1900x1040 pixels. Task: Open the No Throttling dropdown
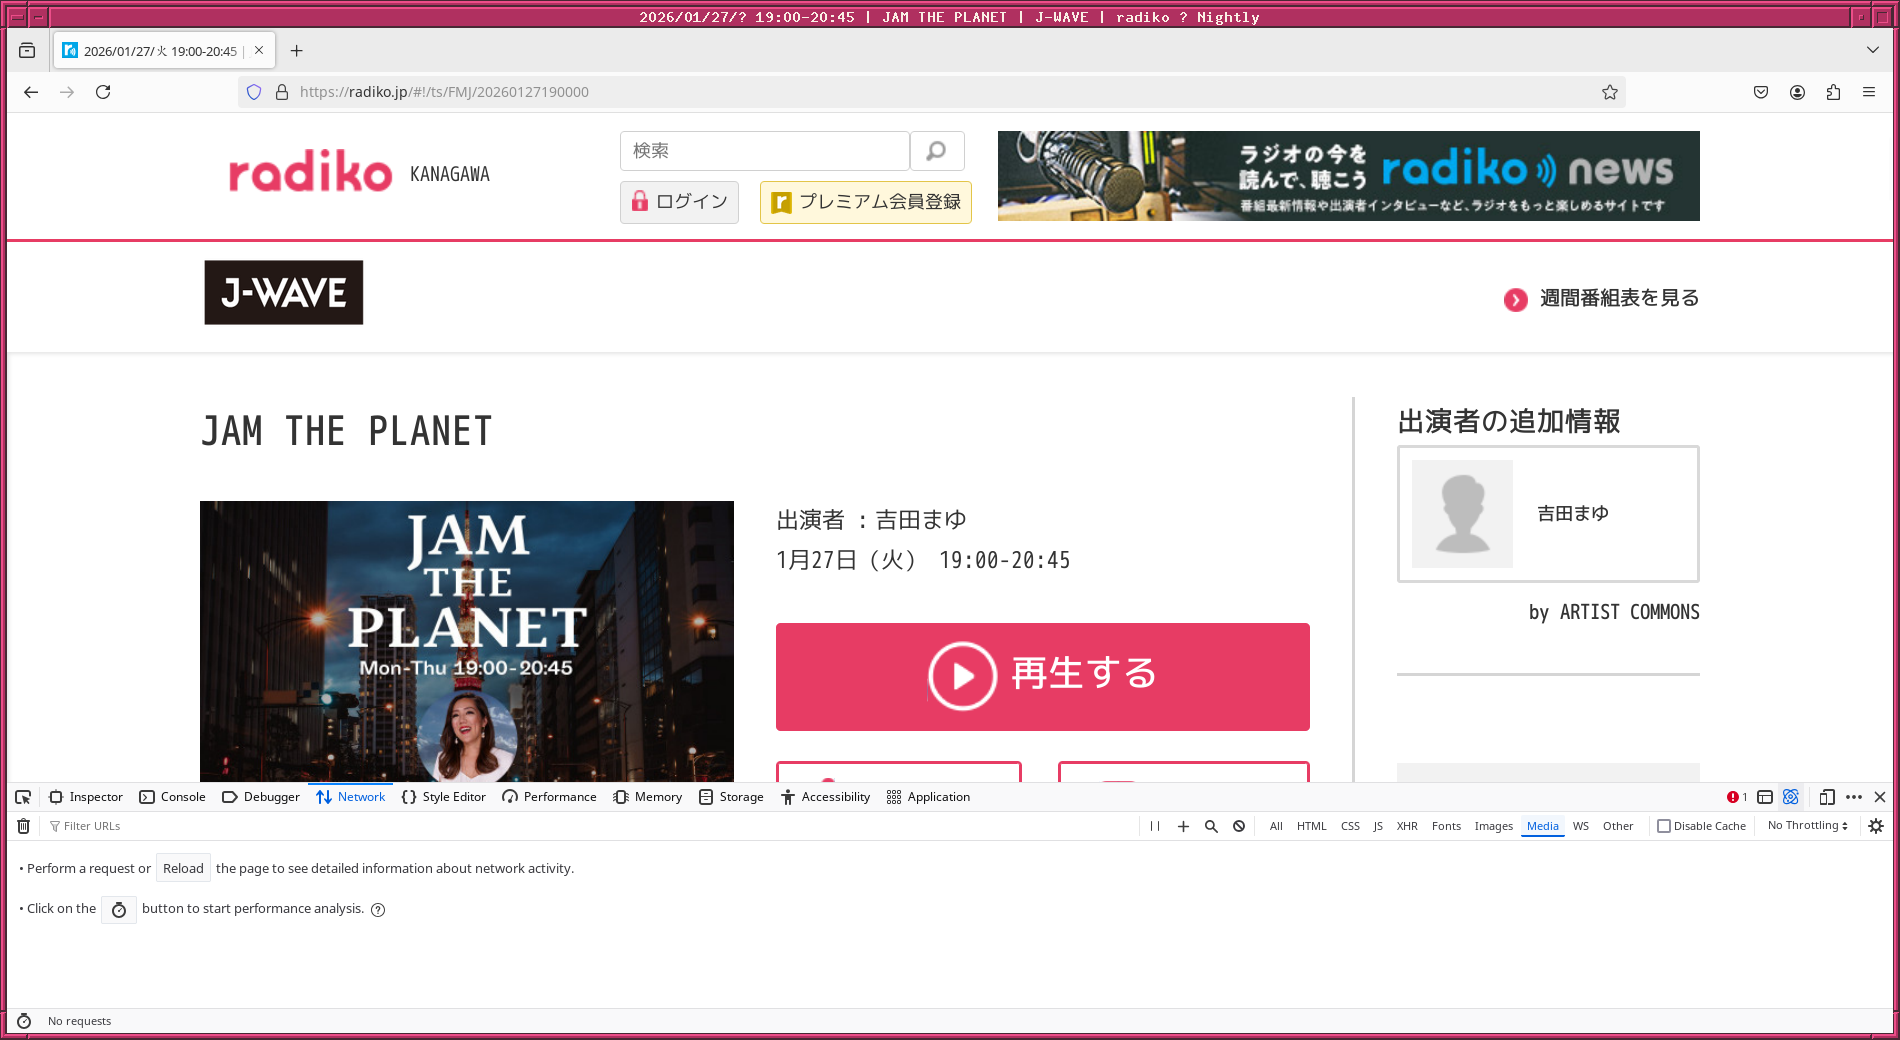[1806, 826]
